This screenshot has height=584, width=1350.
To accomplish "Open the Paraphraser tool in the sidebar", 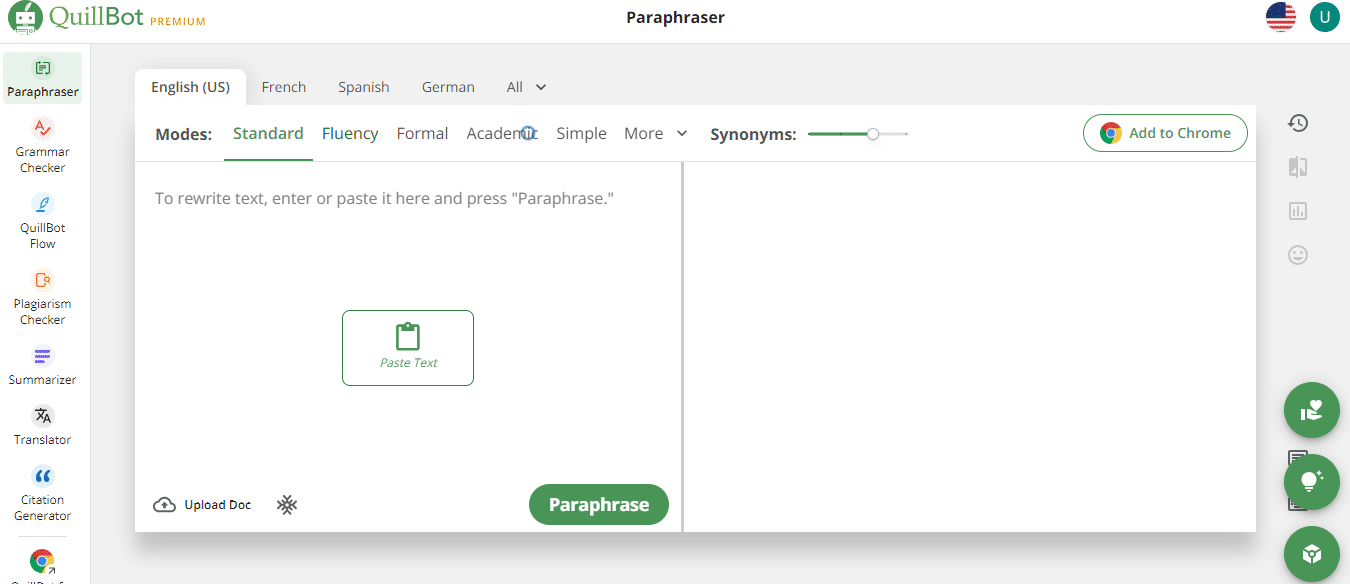I will [x=43, y=79].
